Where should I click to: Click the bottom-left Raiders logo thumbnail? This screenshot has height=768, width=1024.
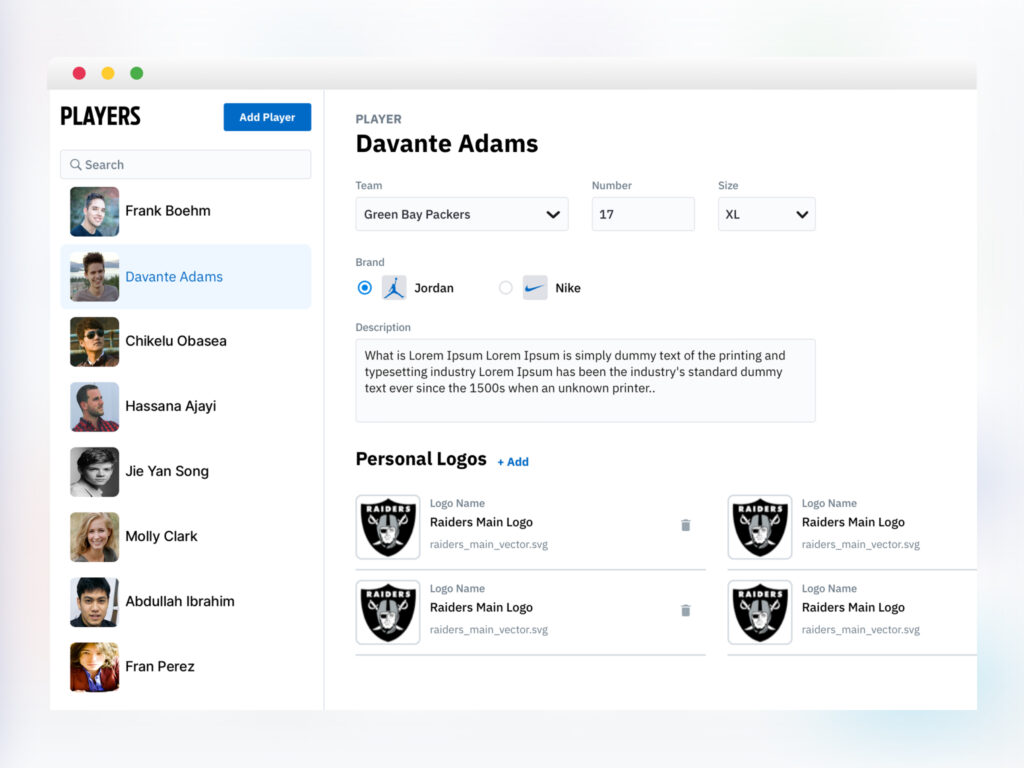[388, 613]
